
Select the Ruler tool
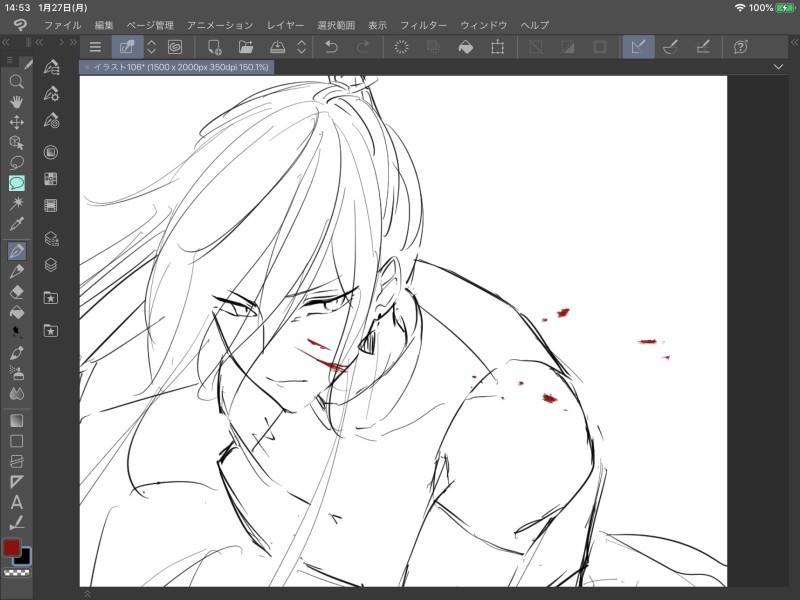tap(16, 482)
